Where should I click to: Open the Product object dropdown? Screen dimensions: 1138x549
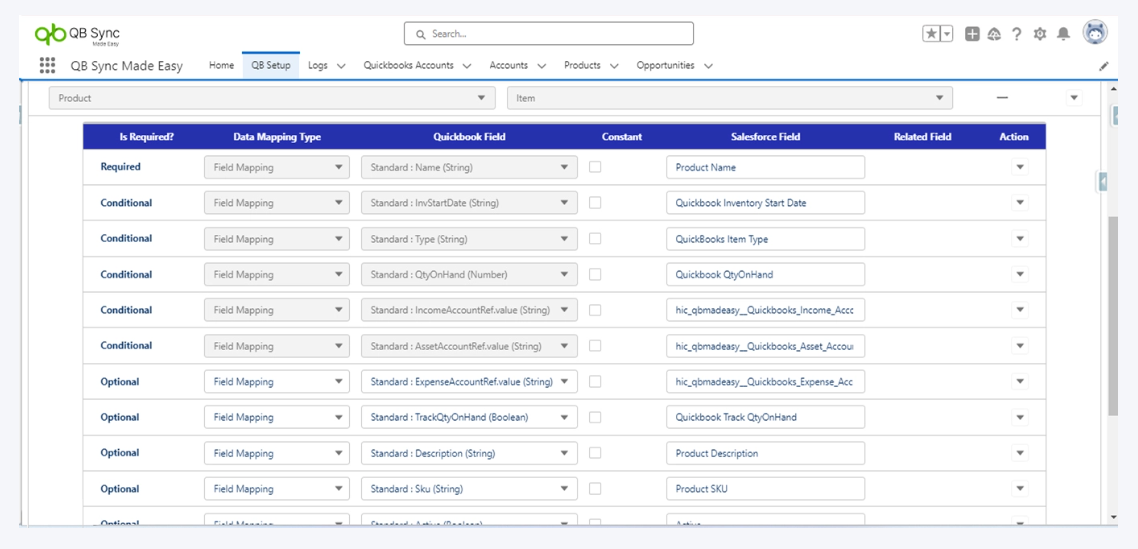271,98
